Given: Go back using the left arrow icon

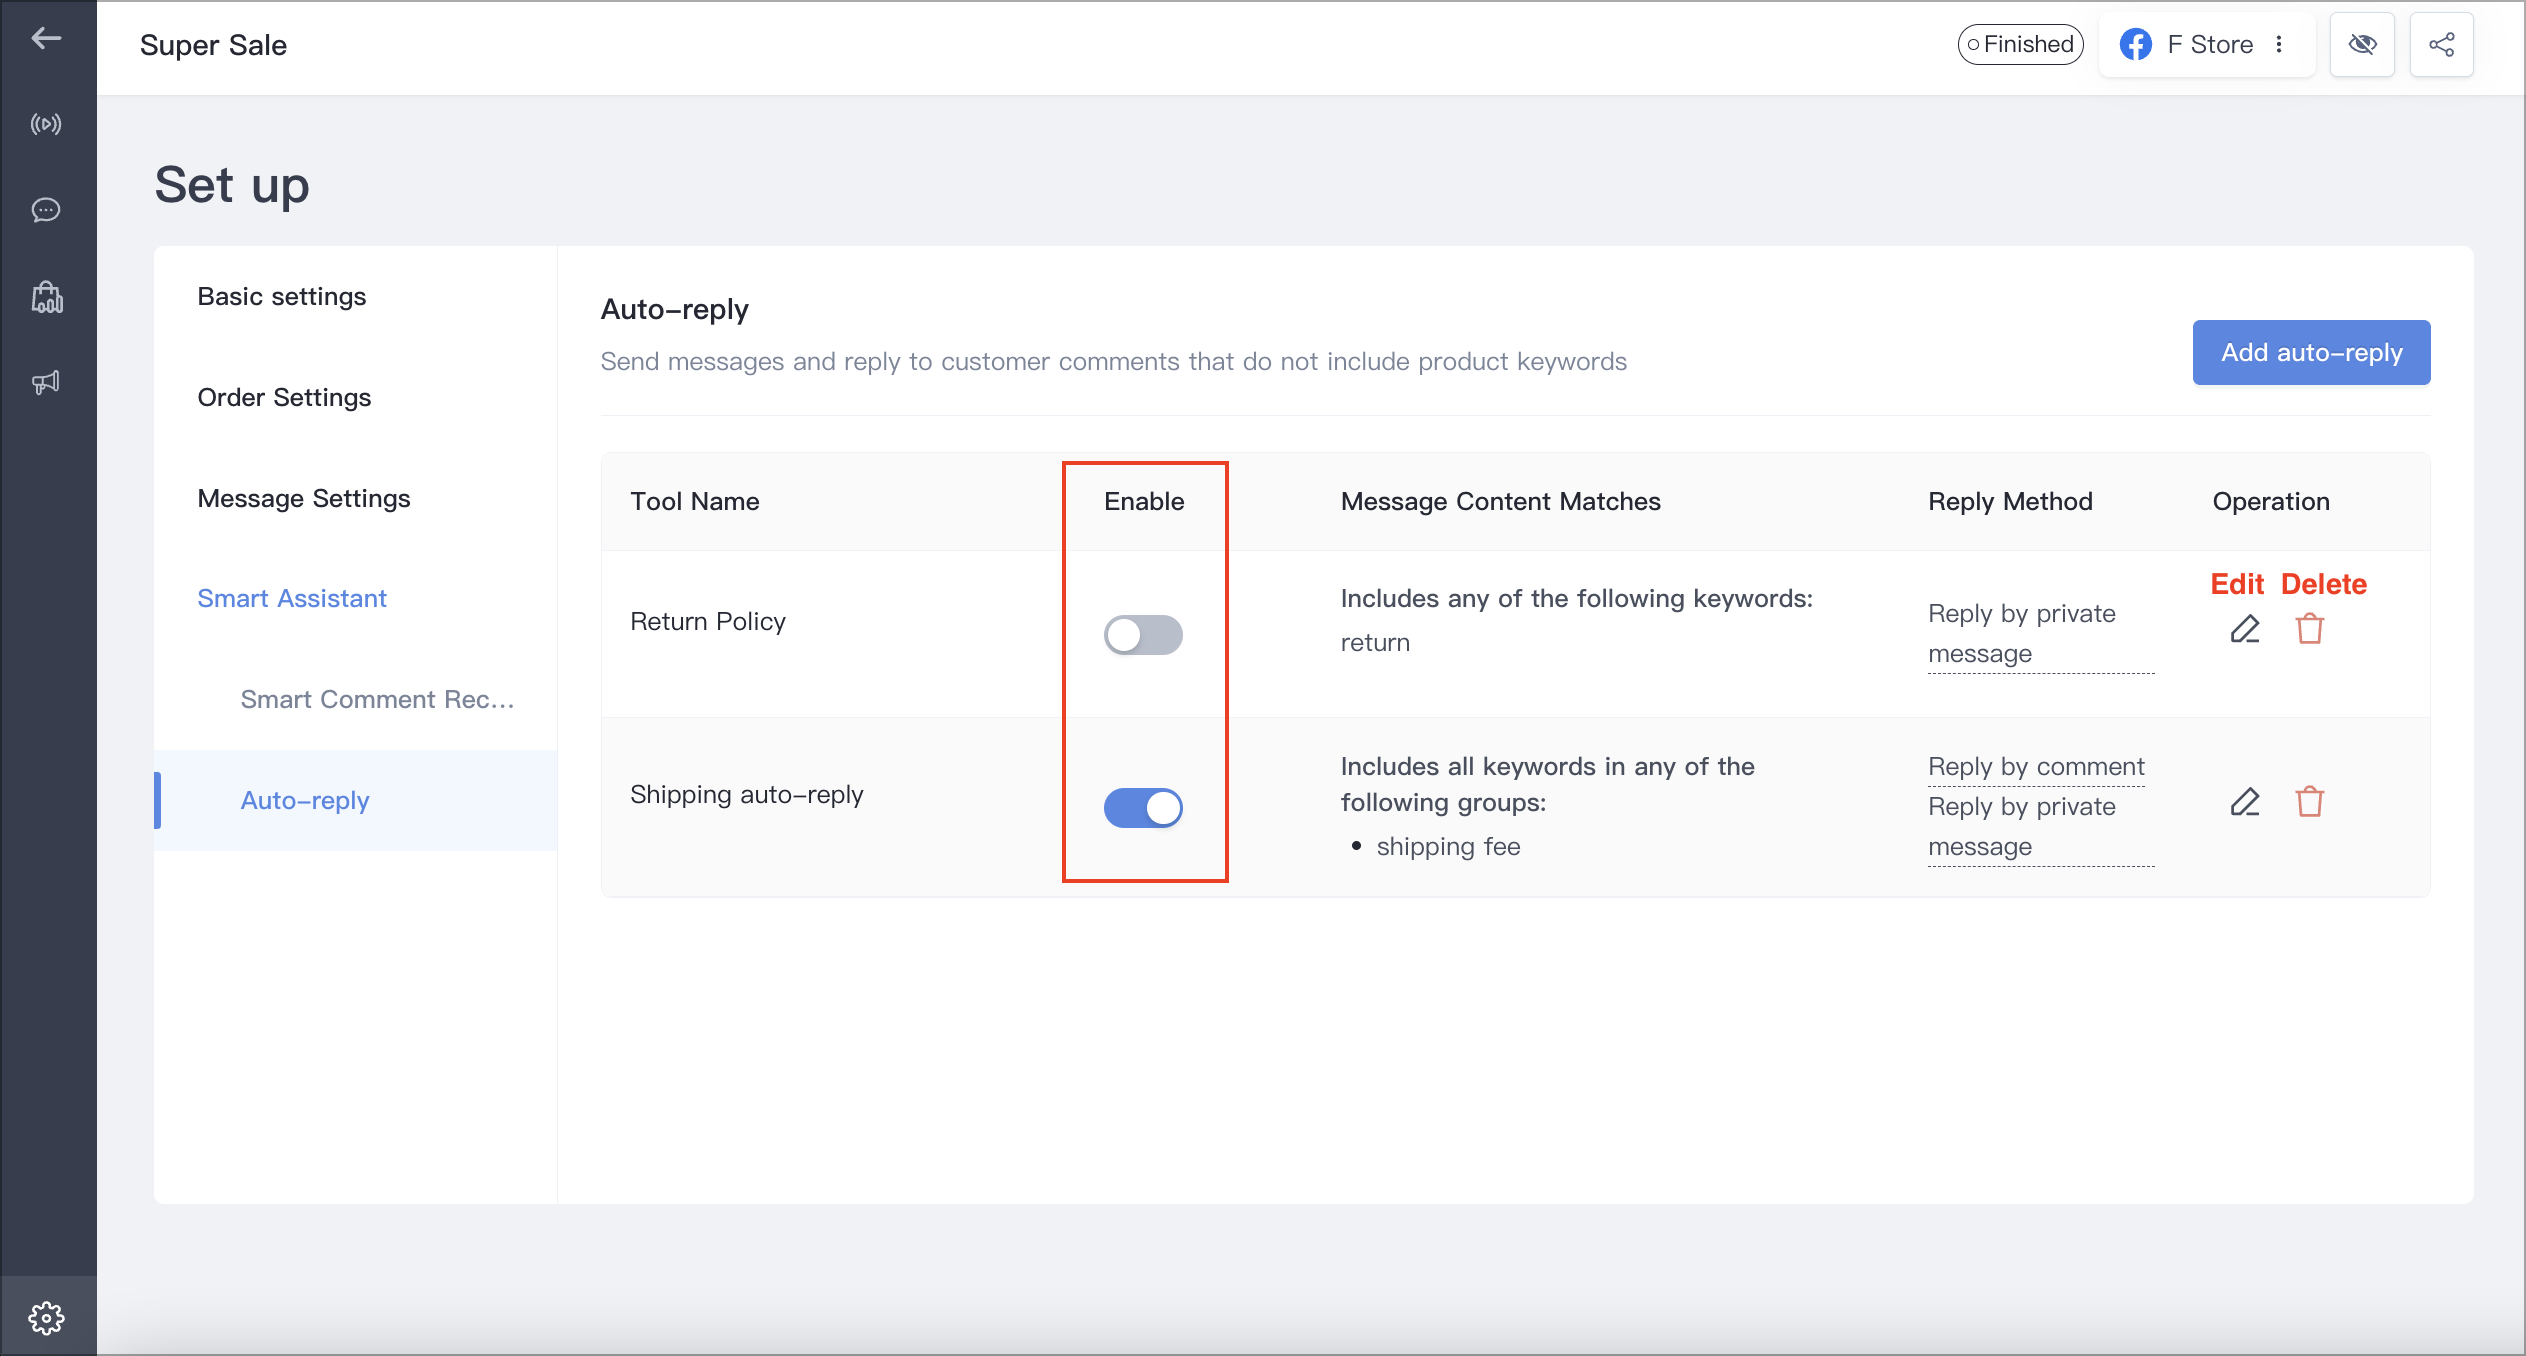Looking at the screenshot, I should (46, 38).
